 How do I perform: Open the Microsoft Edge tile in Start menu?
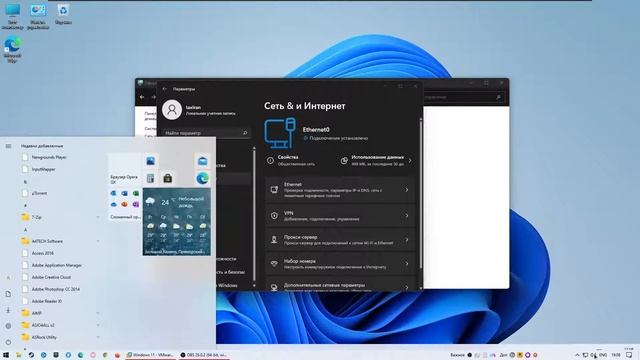[x=202, y=178]
